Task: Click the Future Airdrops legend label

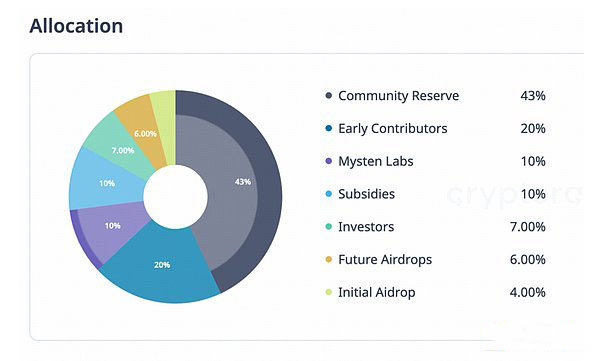Action: click(x=385, y=260)
